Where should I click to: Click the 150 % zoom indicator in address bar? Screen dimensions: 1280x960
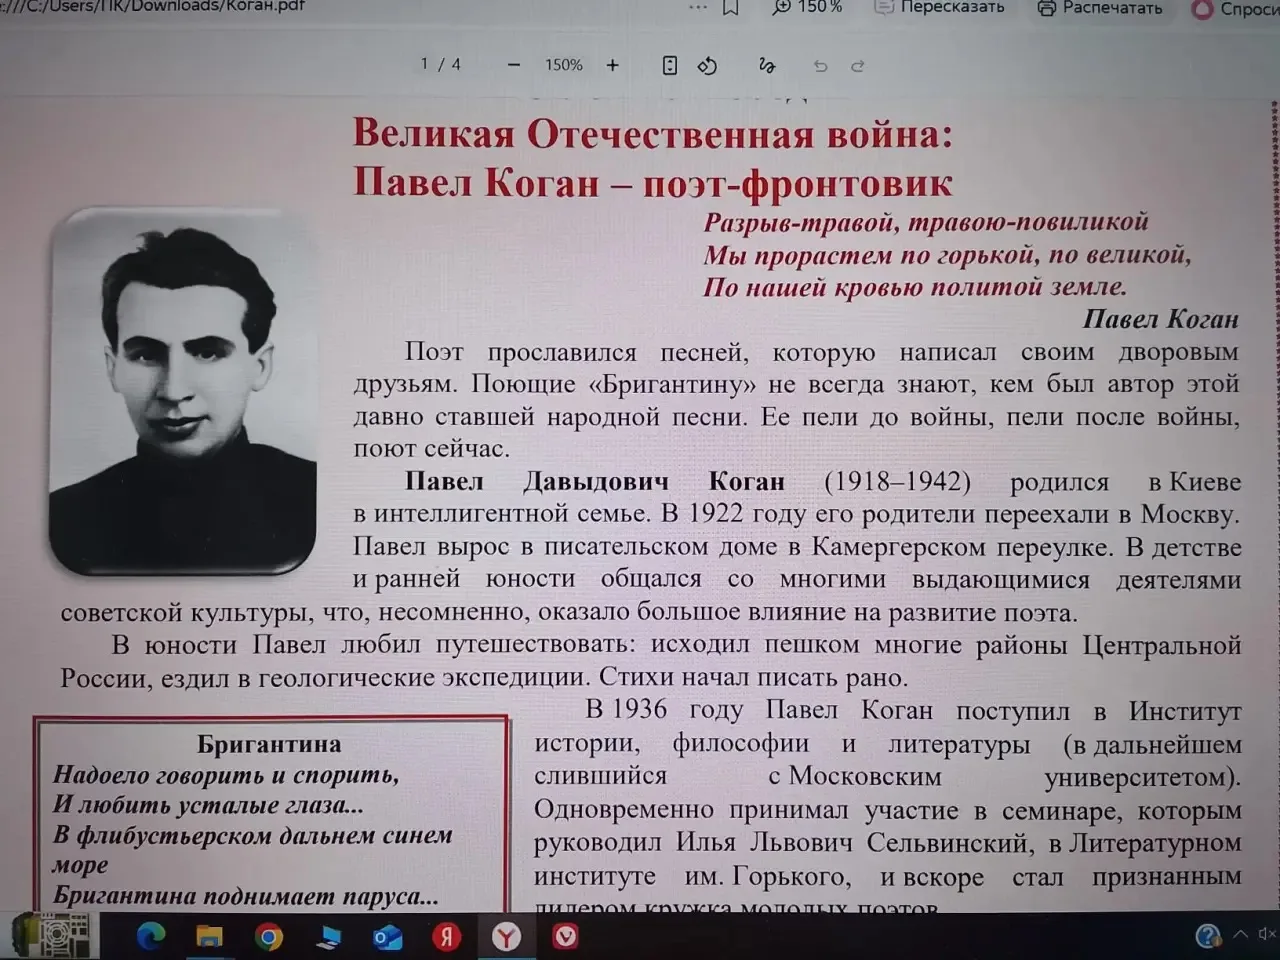[808, 7]
